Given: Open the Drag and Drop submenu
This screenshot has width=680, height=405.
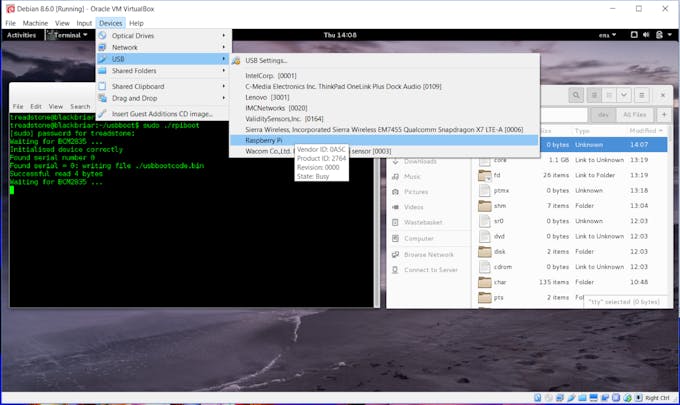Looking at the screenshot, I should [x=164, y=98].
